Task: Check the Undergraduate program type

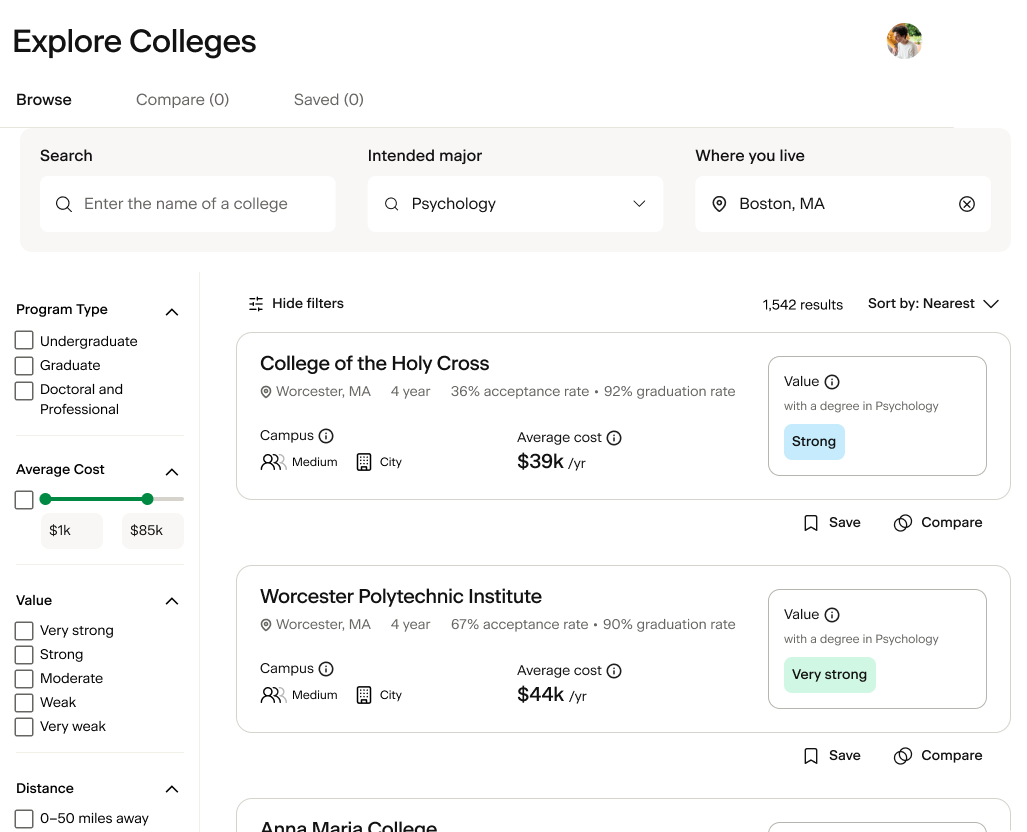Action: pyautogui.click(x=24, y=341)
